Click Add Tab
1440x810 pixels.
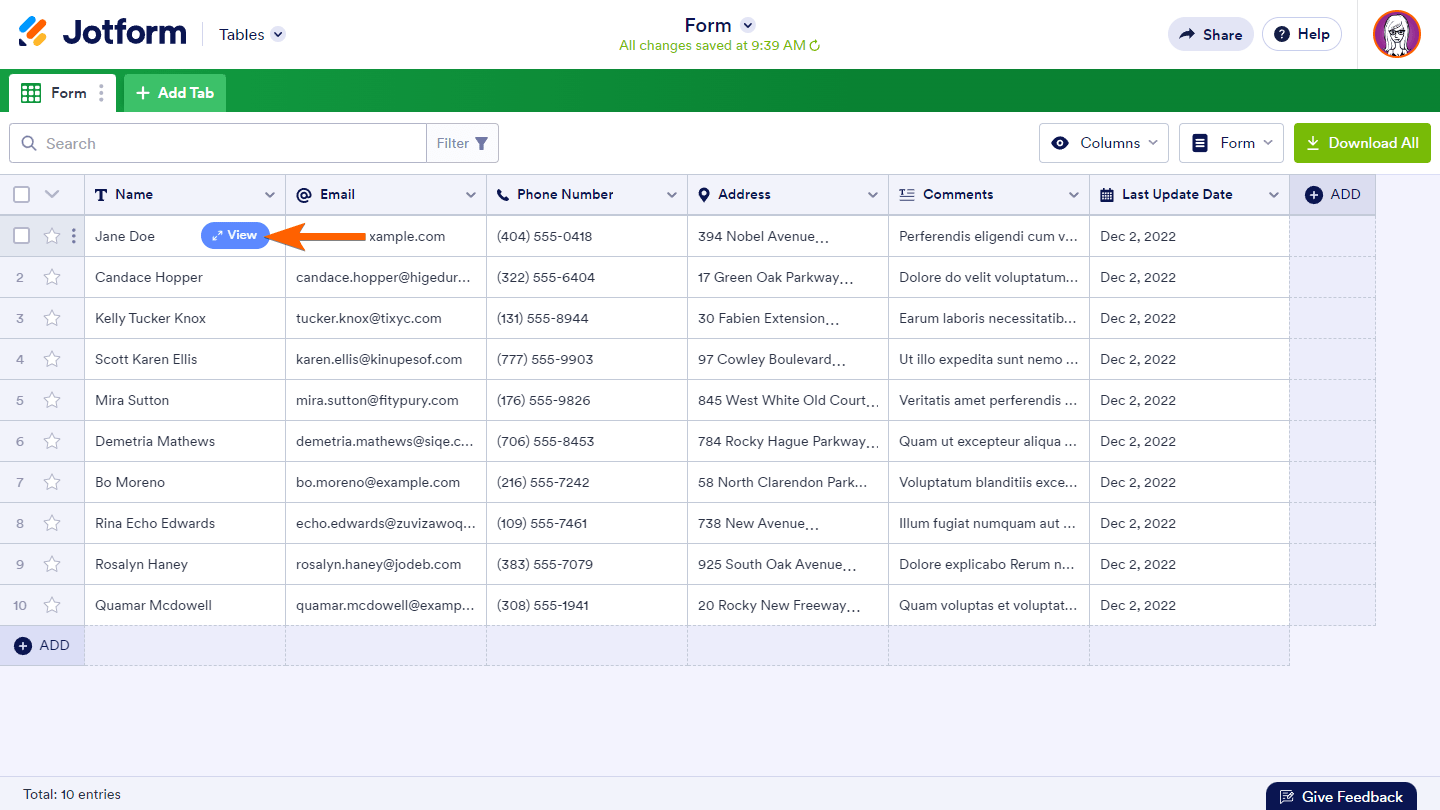pyautogui.click(x=175, y=93)
